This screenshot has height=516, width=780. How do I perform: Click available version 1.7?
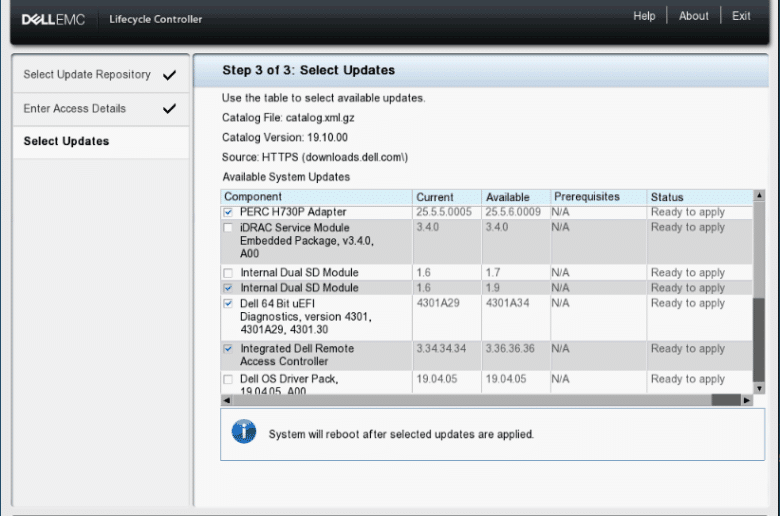click(x=492, y=273)
